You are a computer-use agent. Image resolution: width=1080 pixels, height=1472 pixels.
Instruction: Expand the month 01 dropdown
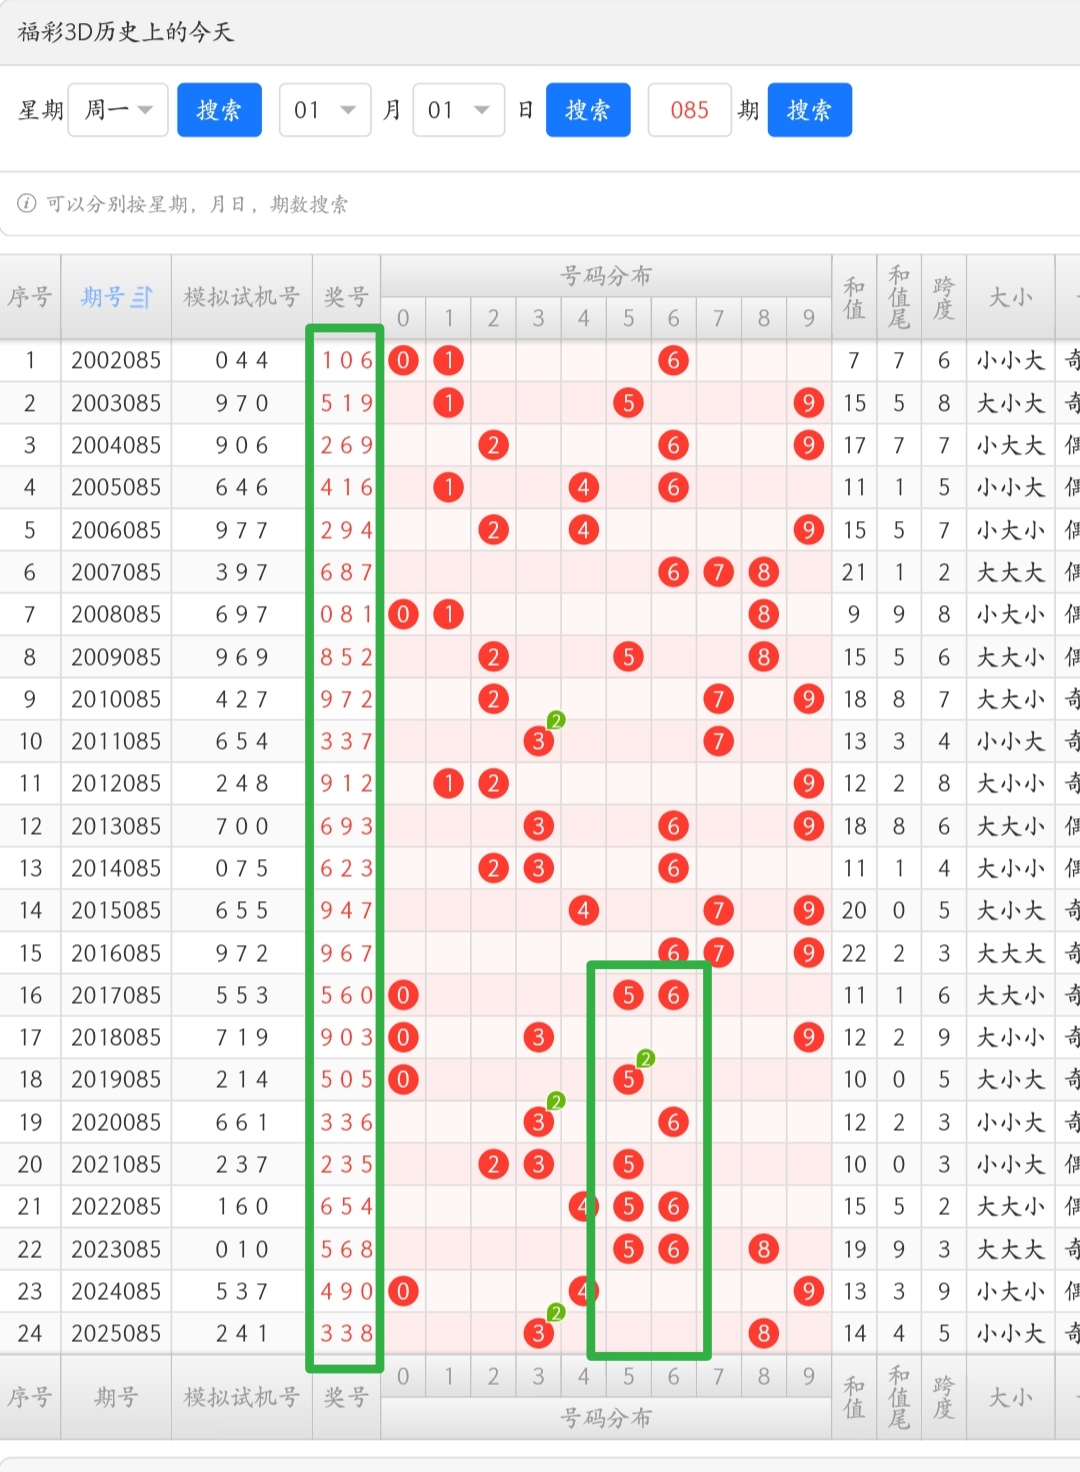tap(325, 110)
